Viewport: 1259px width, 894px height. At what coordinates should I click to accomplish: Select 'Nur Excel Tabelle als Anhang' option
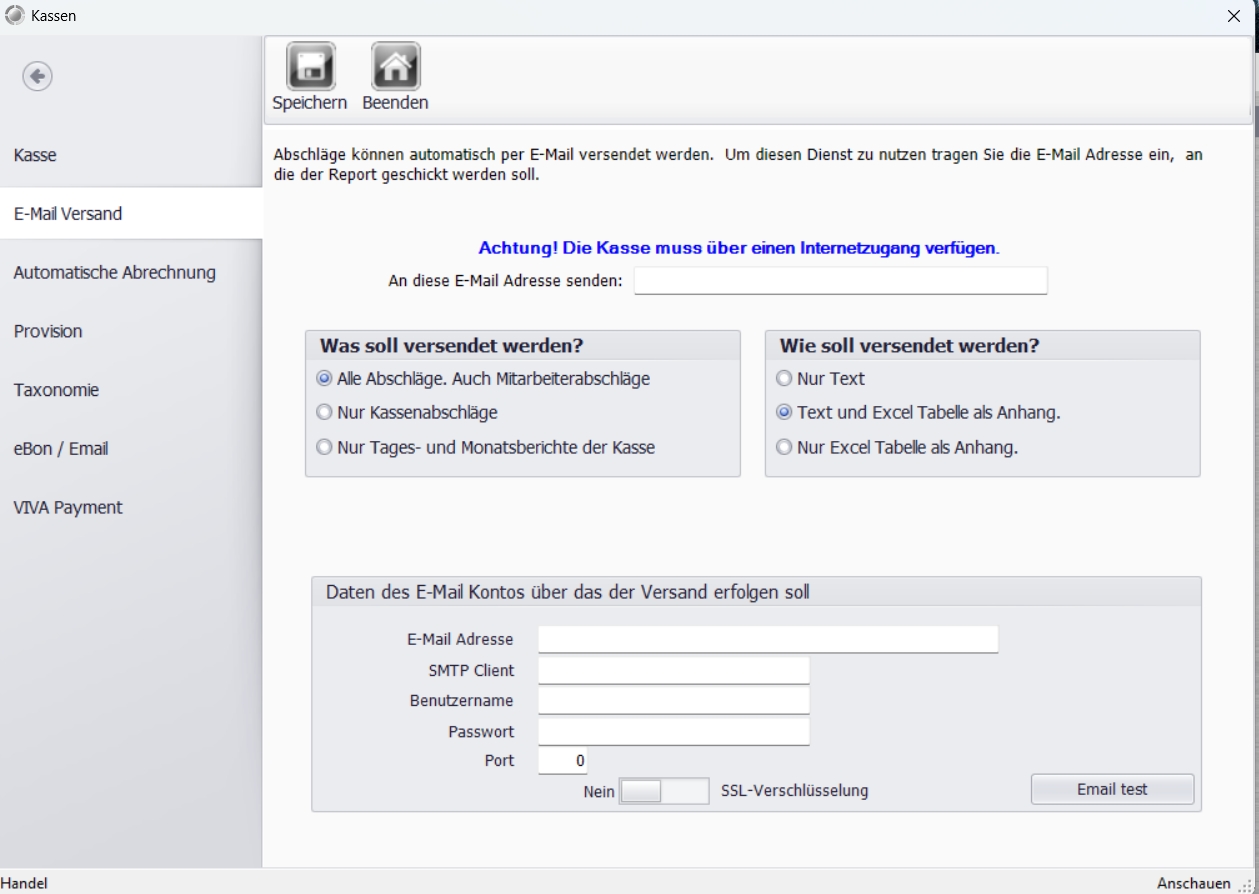pyautogui.click(x=784, y=448)
